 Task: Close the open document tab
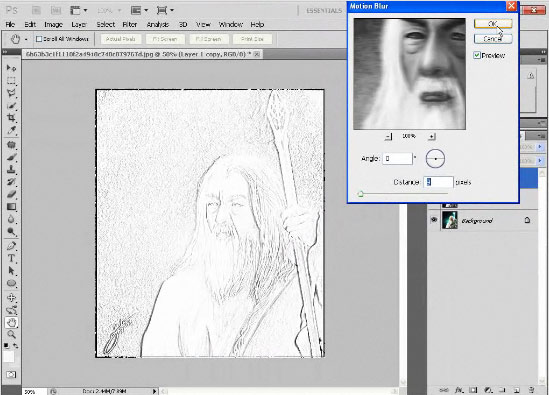pos(257,54)
